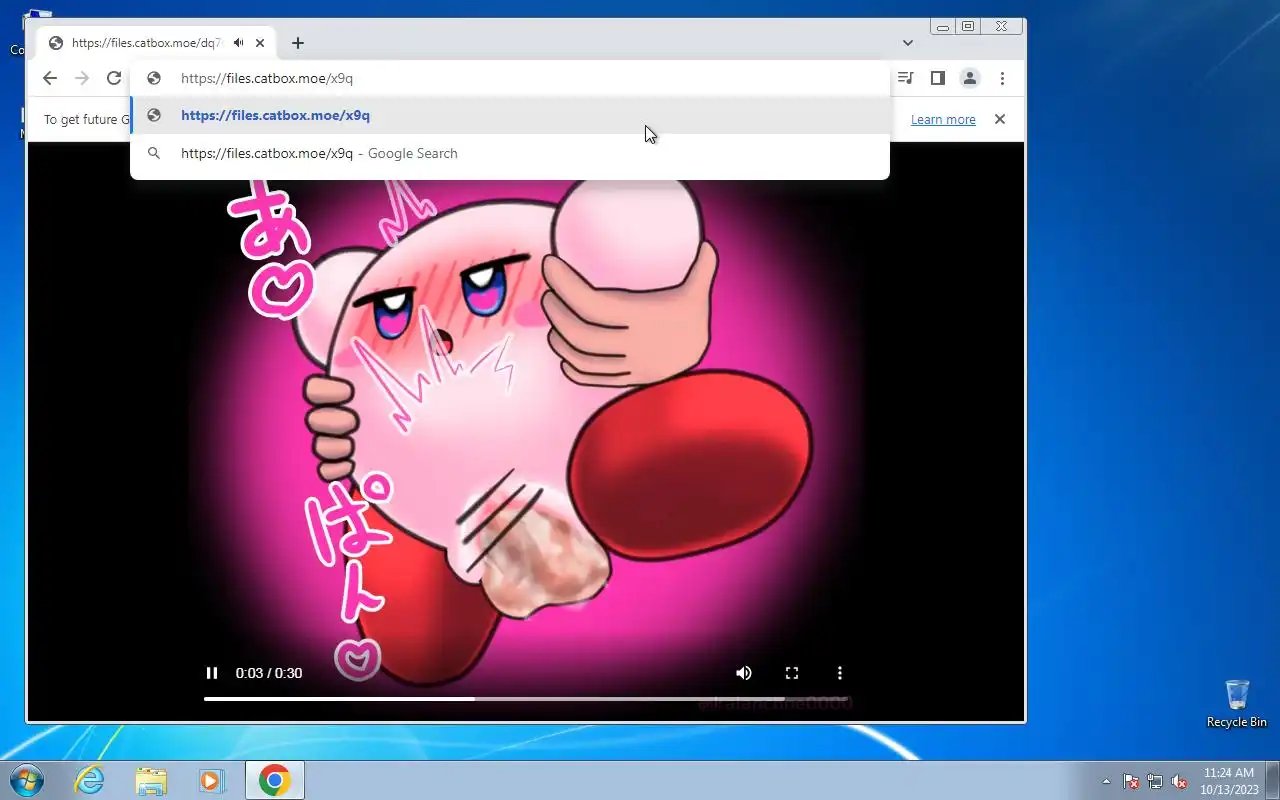Close the files.catbox.moe tab
1280x800 pixels.
pyautogui.click(x=260, y=43)
